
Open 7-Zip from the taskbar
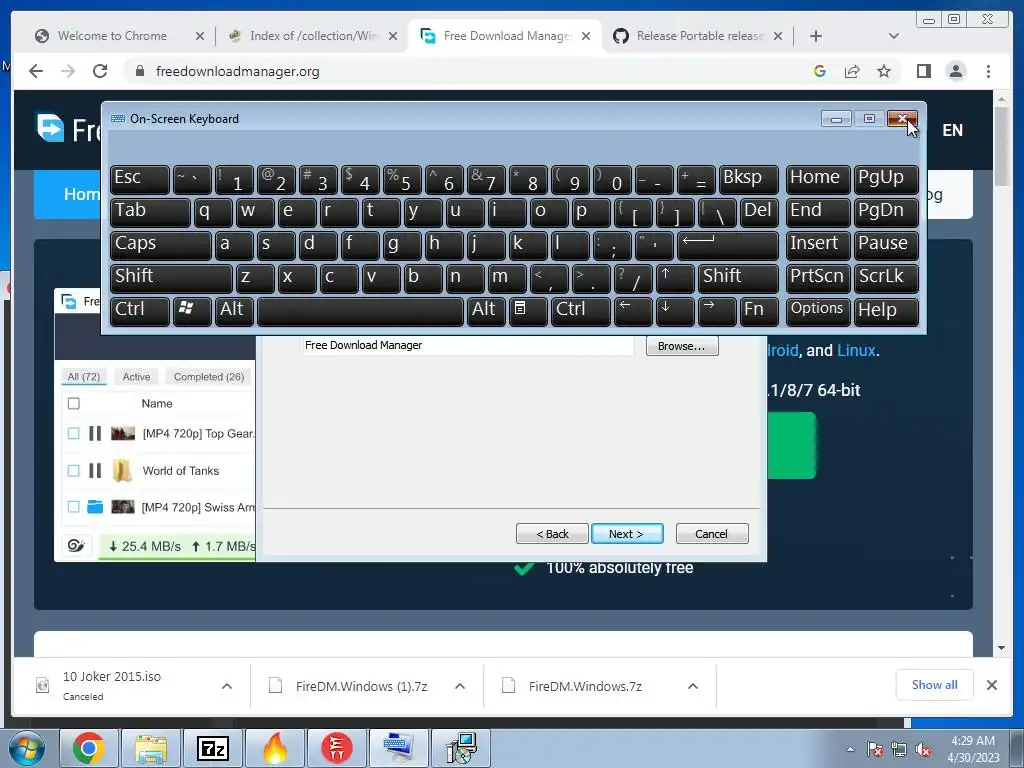[213, 748]
